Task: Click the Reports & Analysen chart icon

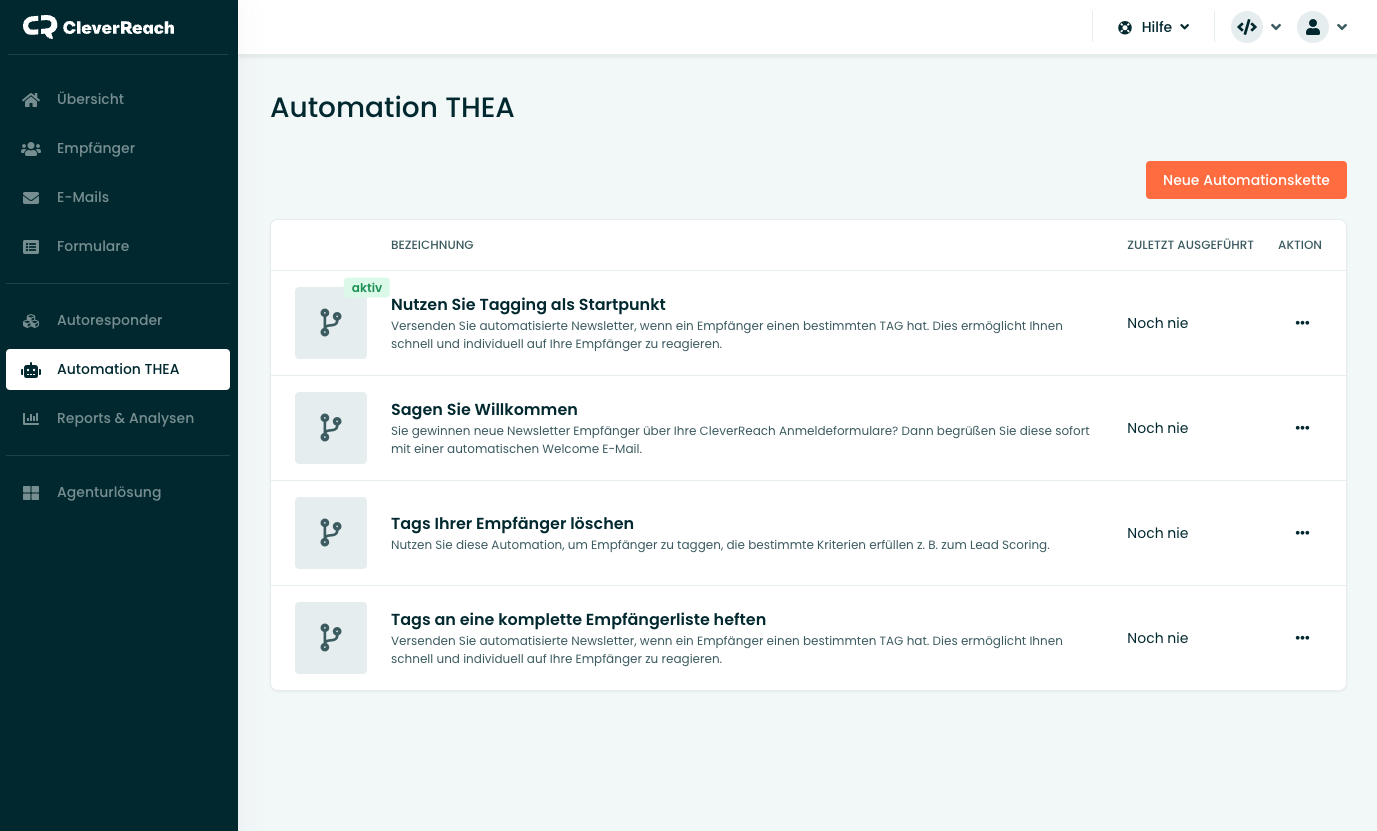Action: coord(31,418)
